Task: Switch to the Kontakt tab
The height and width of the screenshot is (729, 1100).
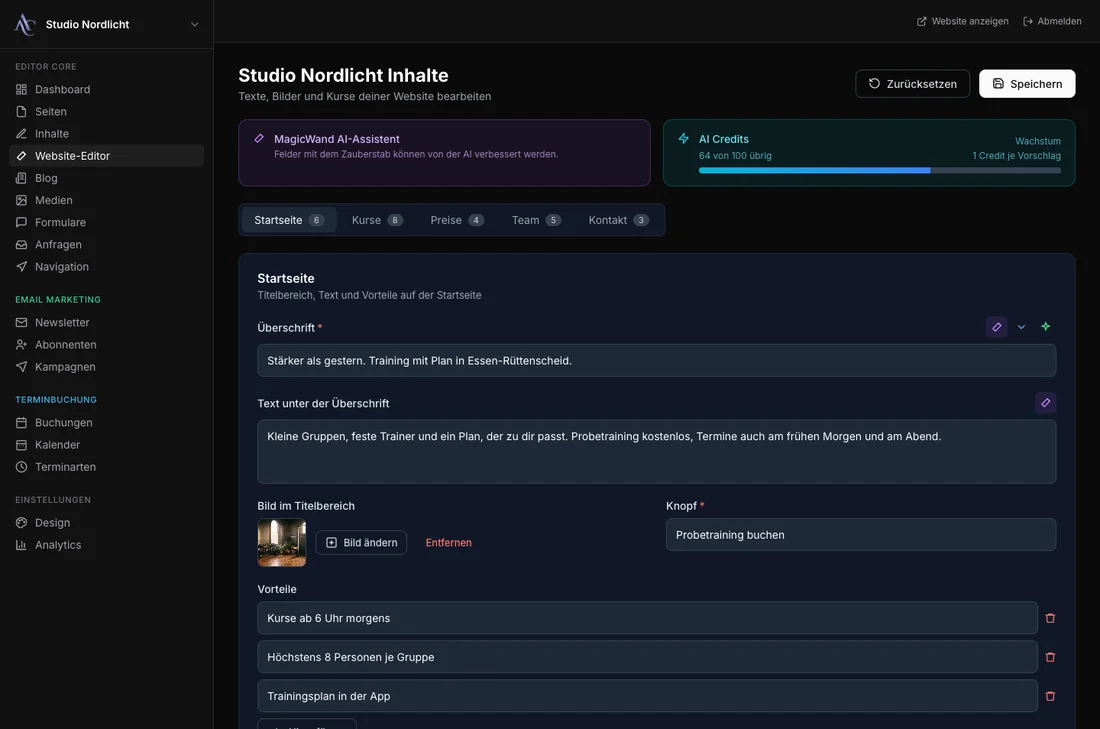Action: point(619,220)
